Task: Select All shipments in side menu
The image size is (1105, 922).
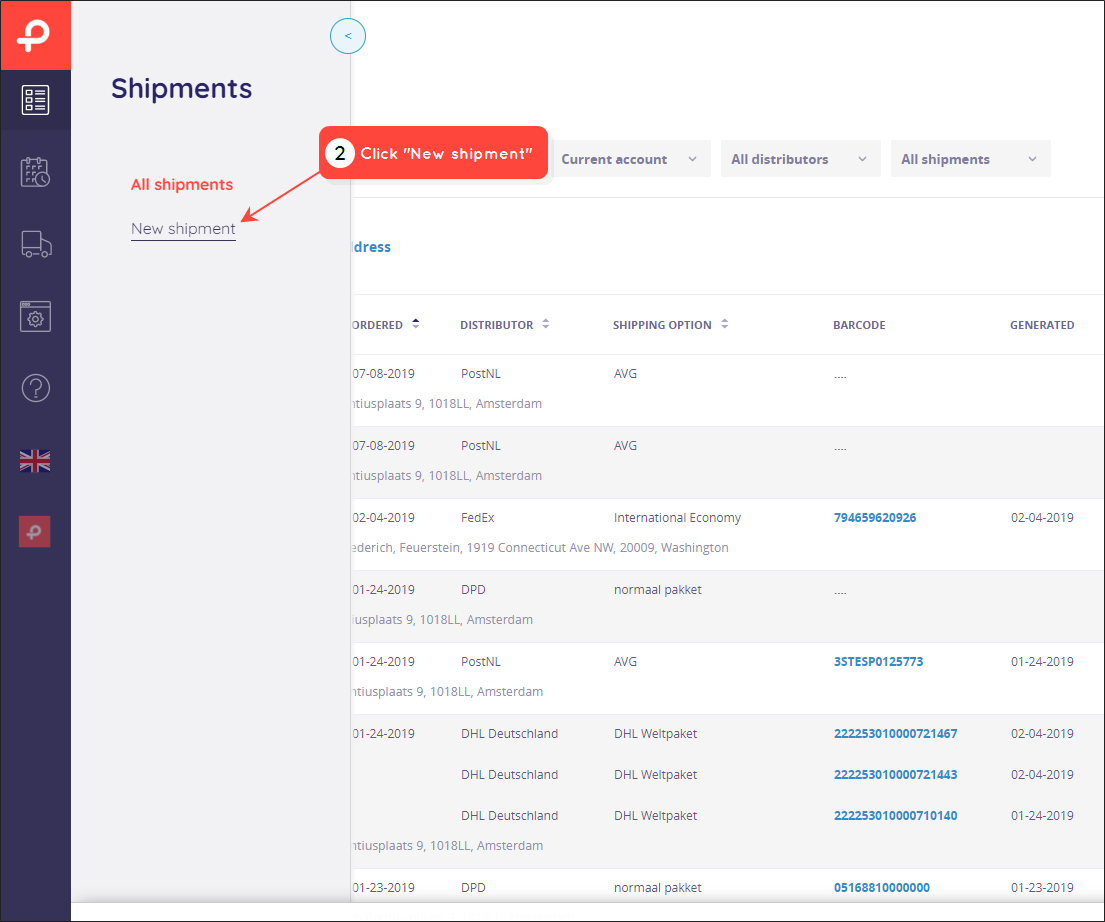Action: pyautogui.click(x=182, y=185)
